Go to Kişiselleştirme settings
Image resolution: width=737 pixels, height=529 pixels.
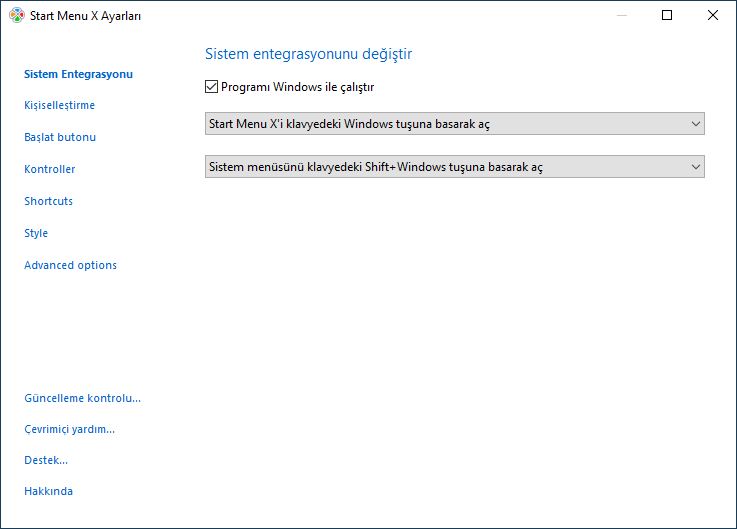point(59,105)
